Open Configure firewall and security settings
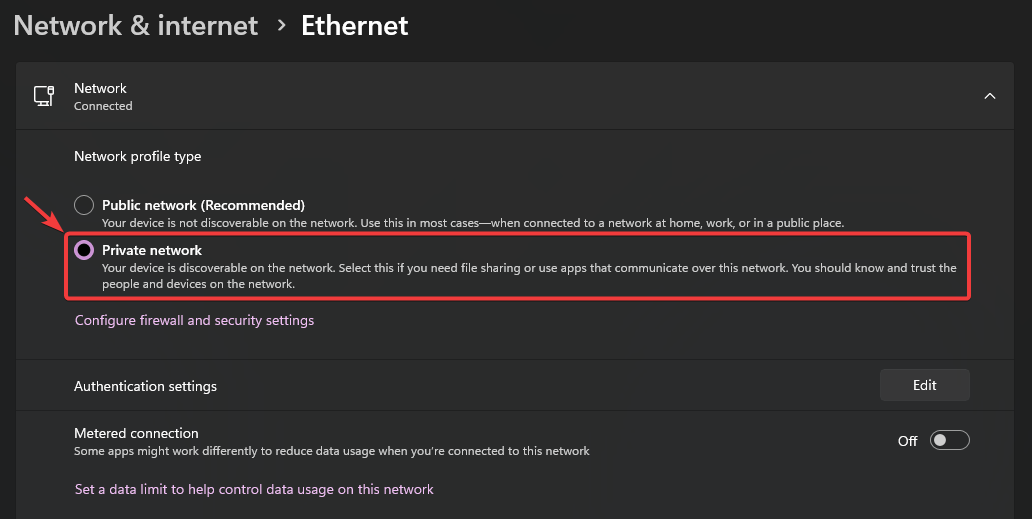The height and width of the screenshot is (519, 1032). coord(194,321)
